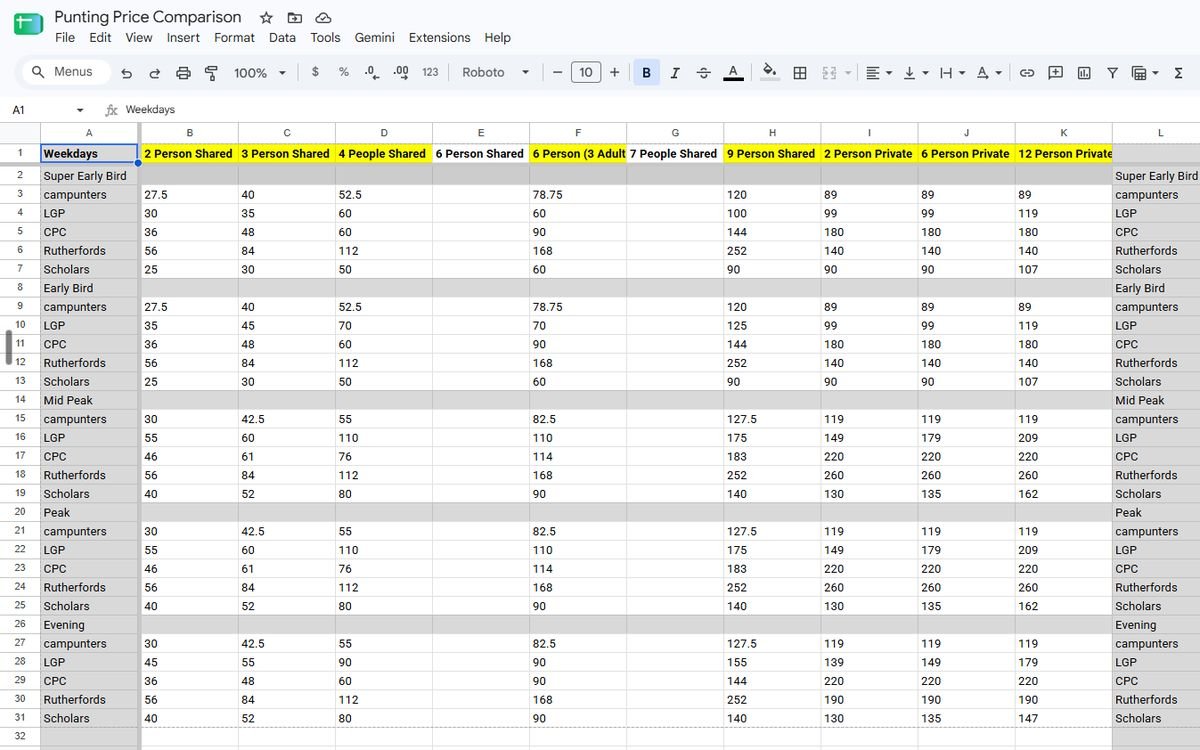Open the functions sigma menu
This screenshot has height=750, width=1200.
(x=1178, y=73)
